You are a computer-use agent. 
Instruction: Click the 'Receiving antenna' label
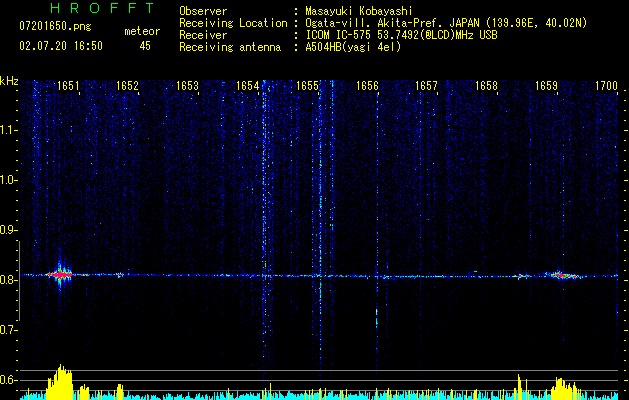[x=230, y=47]
